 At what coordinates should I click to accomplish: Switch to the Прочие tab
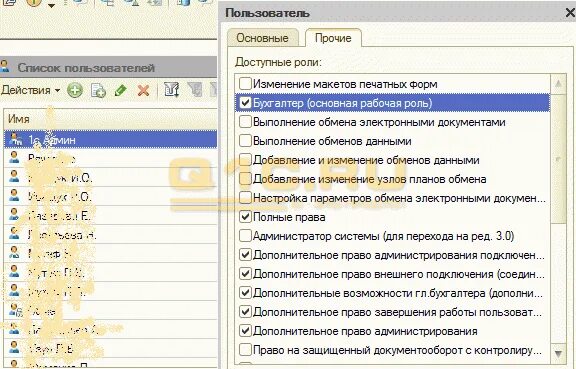tap(333, 38)
